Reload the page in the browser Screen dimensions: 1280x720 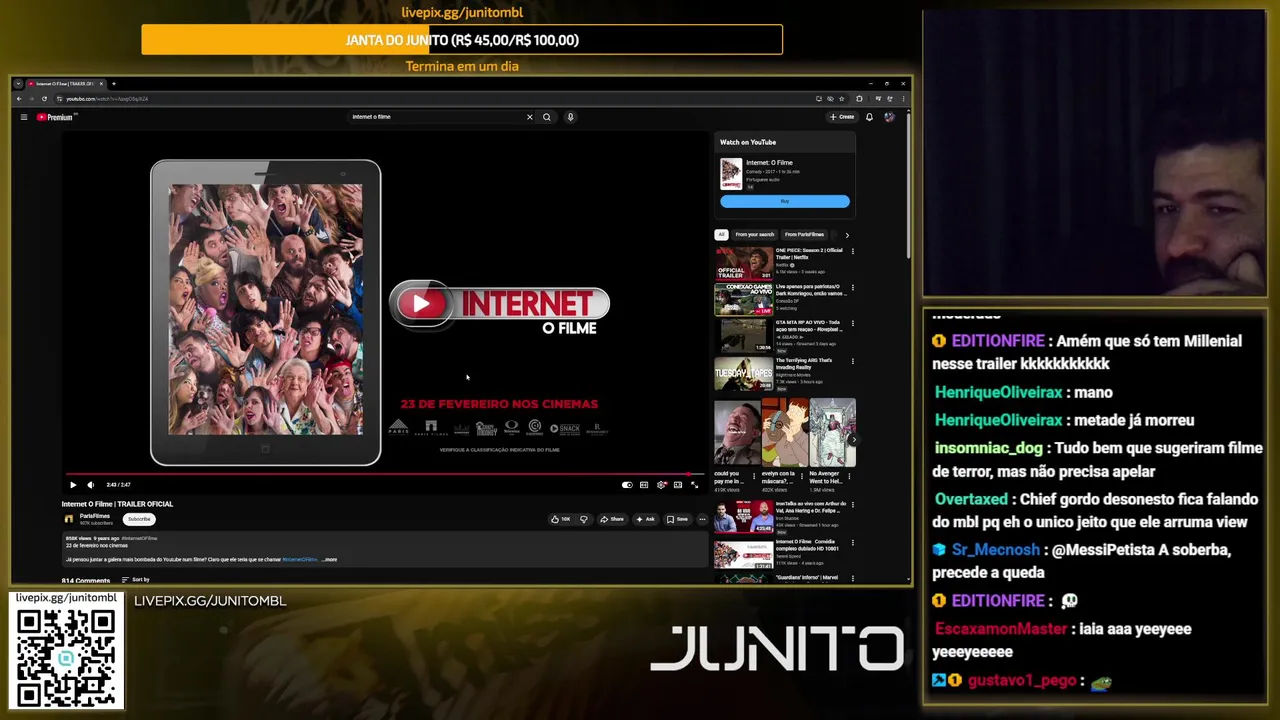44,99
